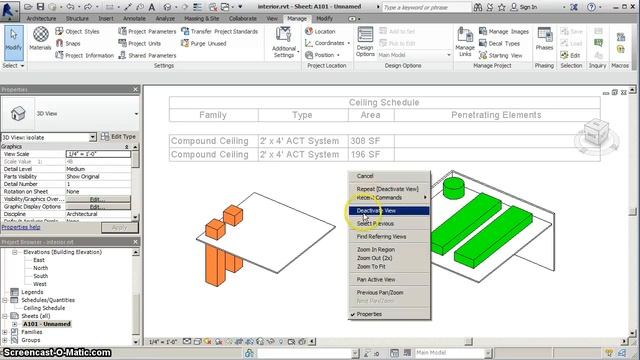Expand the Groups node
The width and height of the screenshot is (640, 360).
click(x=4, y=340)
